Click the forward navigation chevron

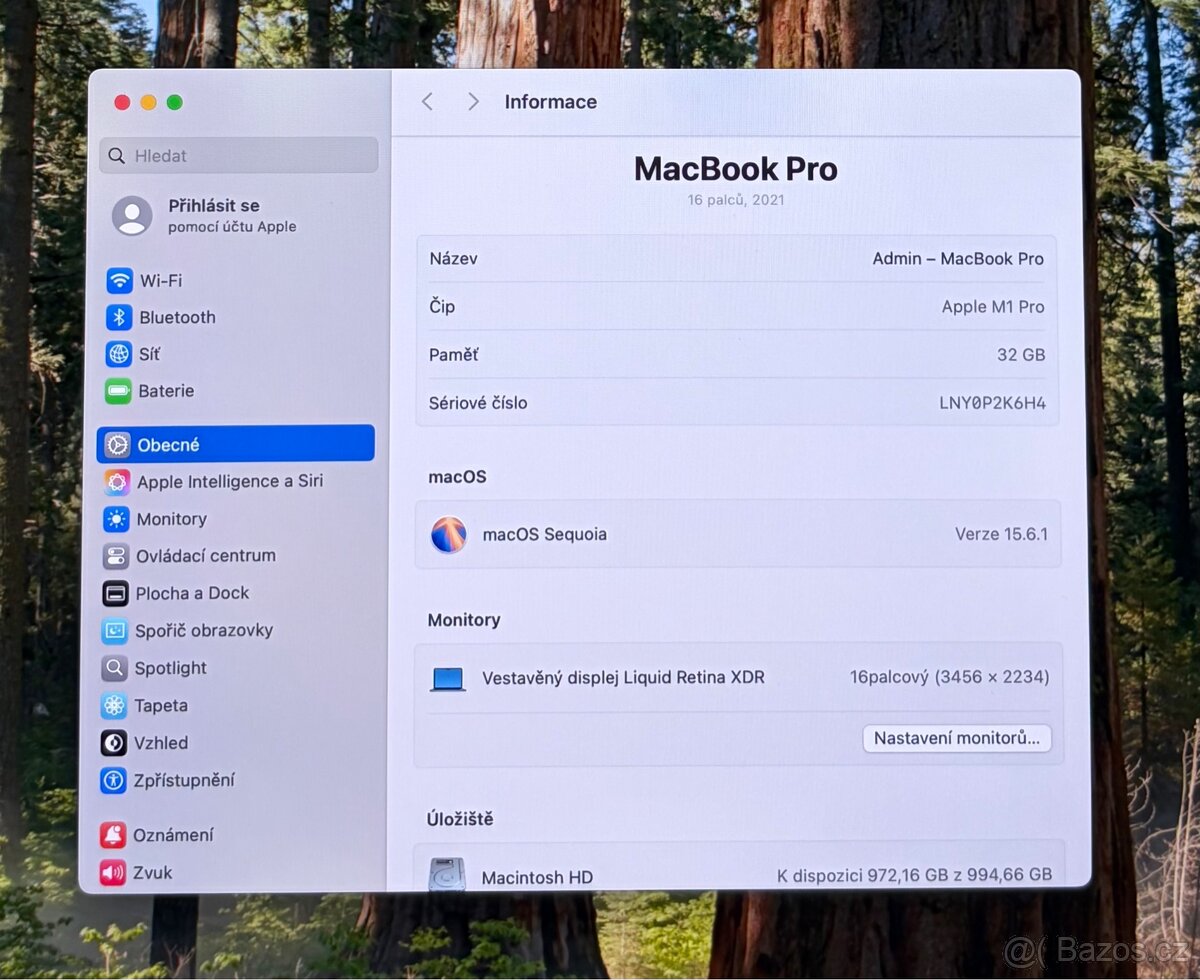[472, 101]
